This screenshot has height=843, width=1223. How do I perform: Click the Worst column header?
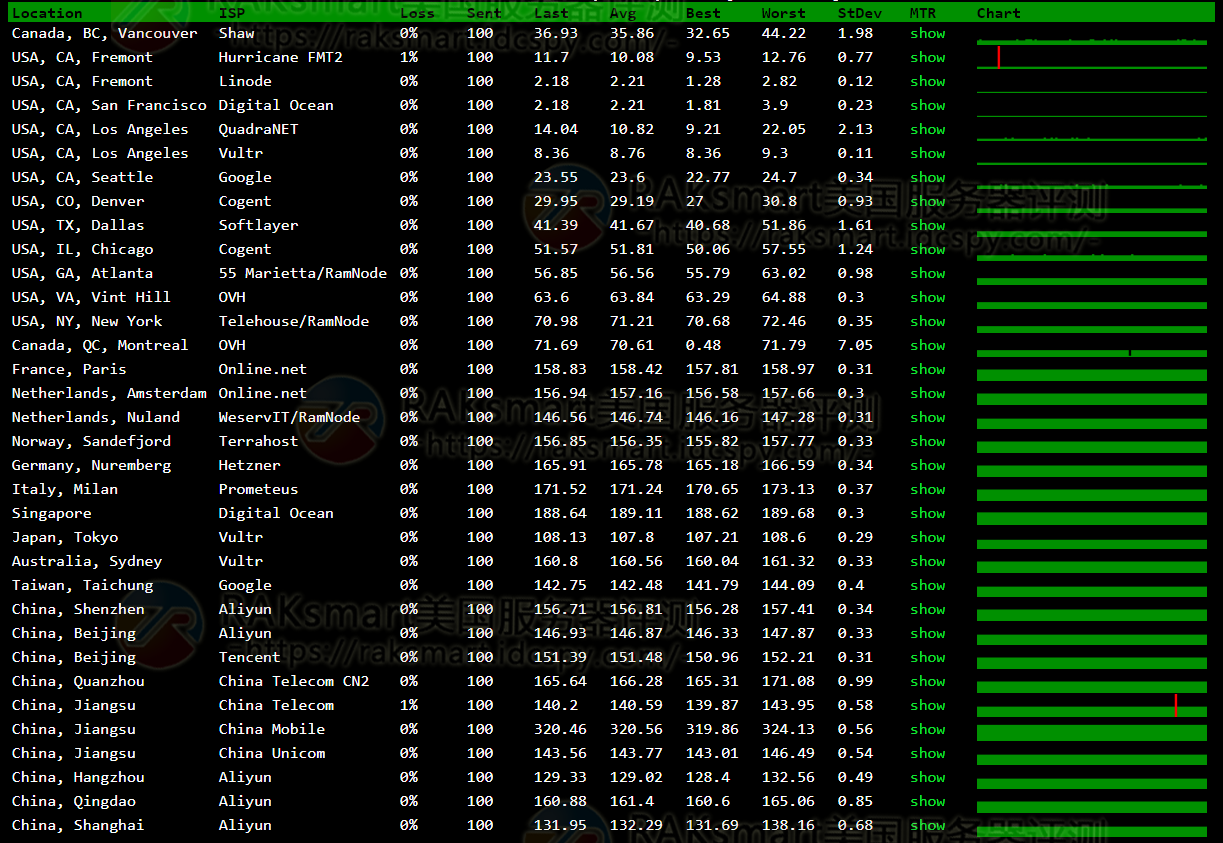coord(783,13)
